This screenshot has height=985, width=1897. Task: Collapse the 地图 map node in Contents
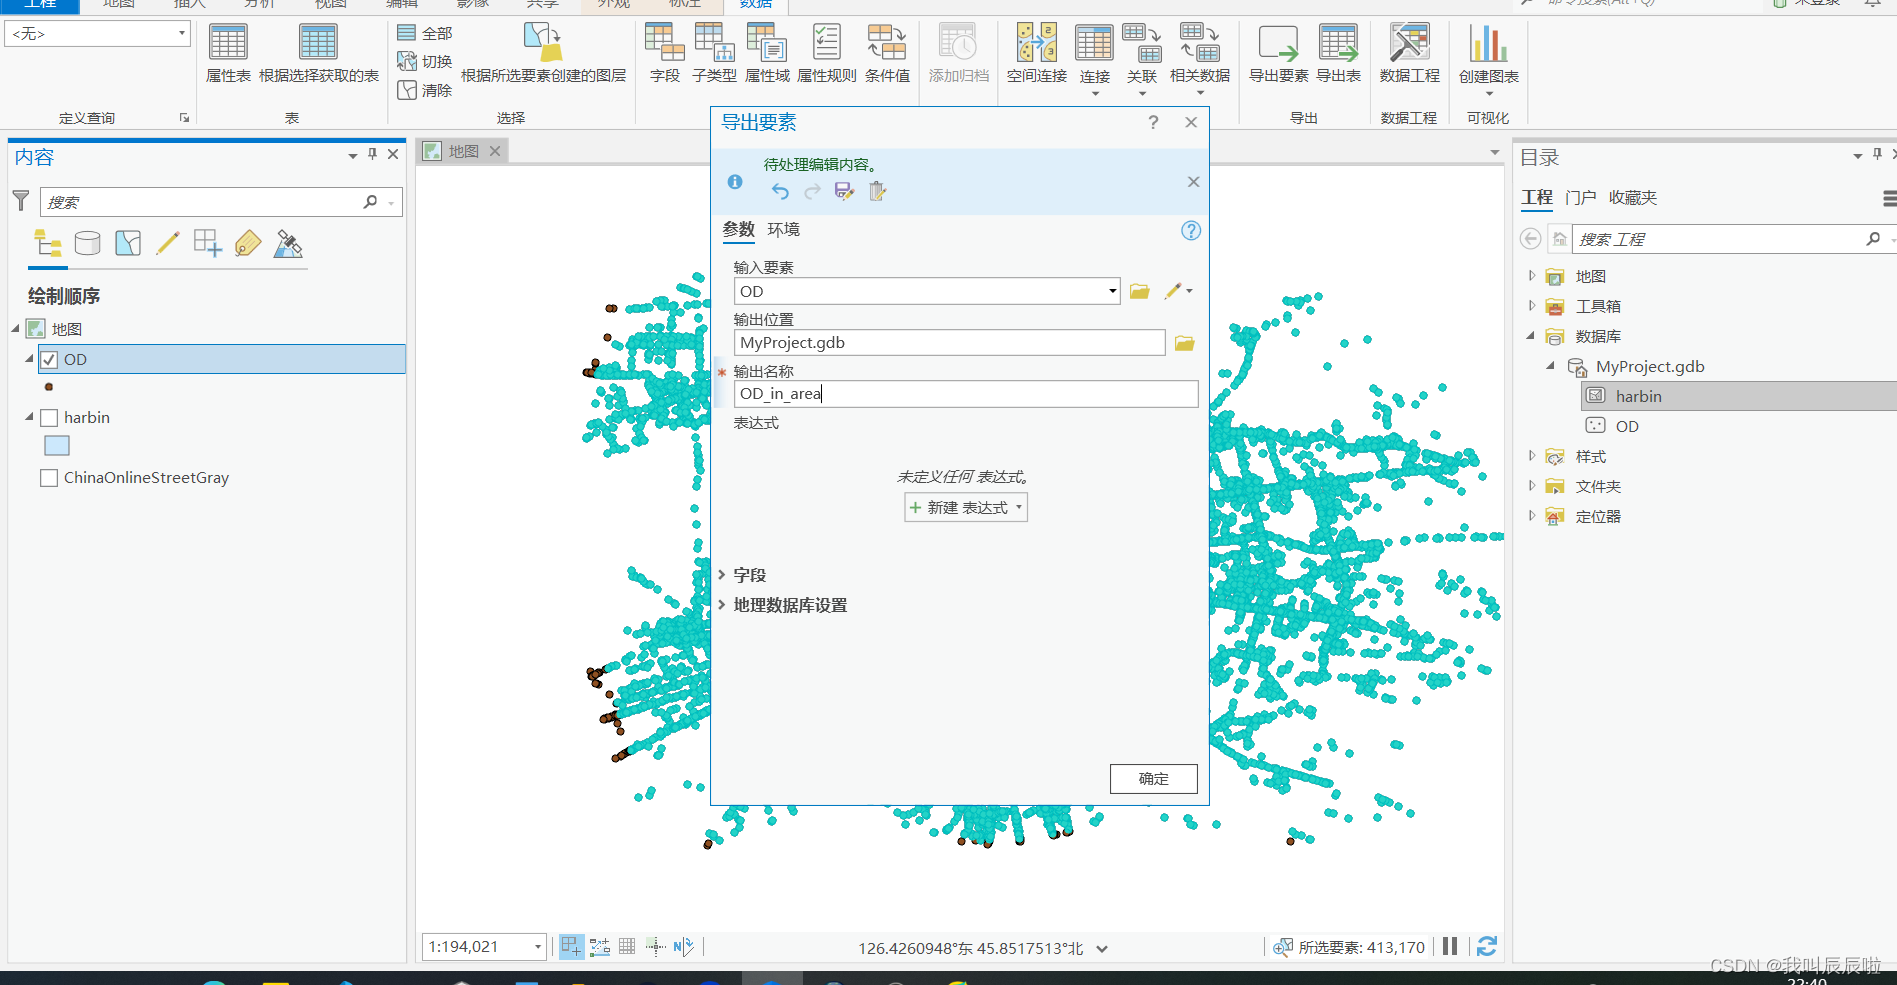[16, 329]
